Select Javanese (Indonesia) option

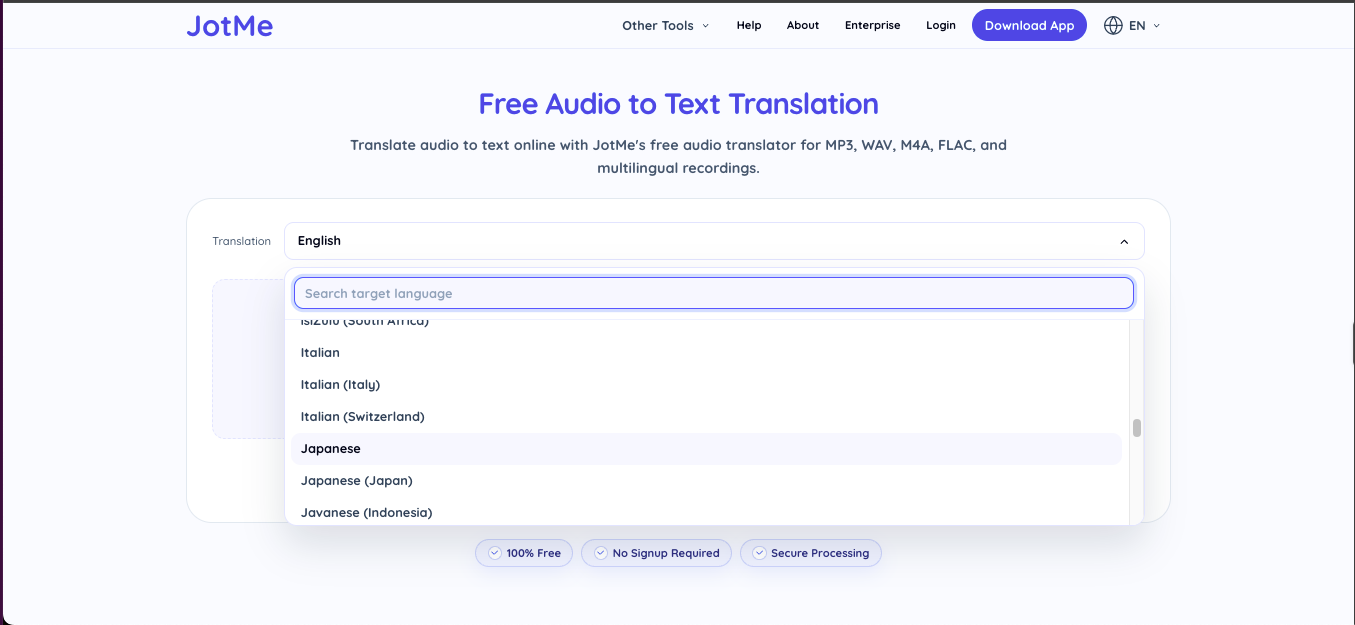[x=705, y=513]
